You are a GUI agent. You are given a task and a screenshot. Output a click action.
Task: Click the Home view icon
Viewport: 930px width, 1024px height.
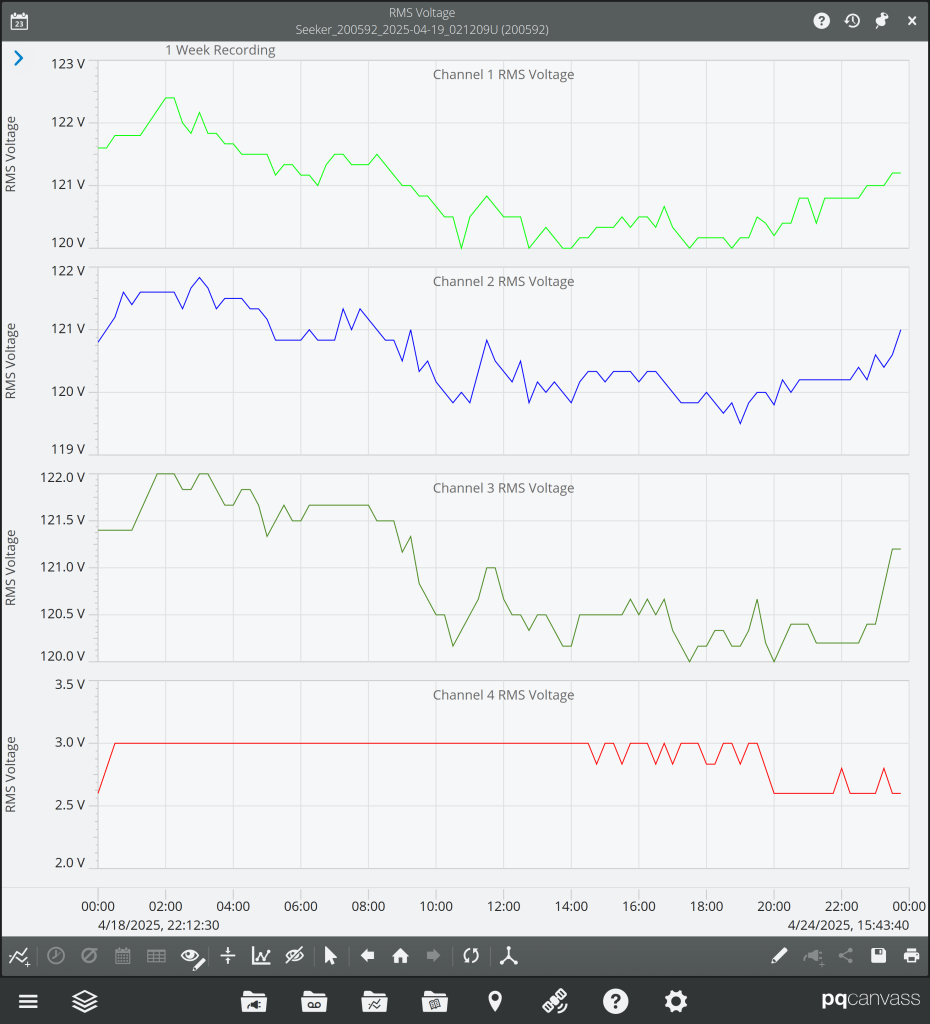tap(400, 955)
